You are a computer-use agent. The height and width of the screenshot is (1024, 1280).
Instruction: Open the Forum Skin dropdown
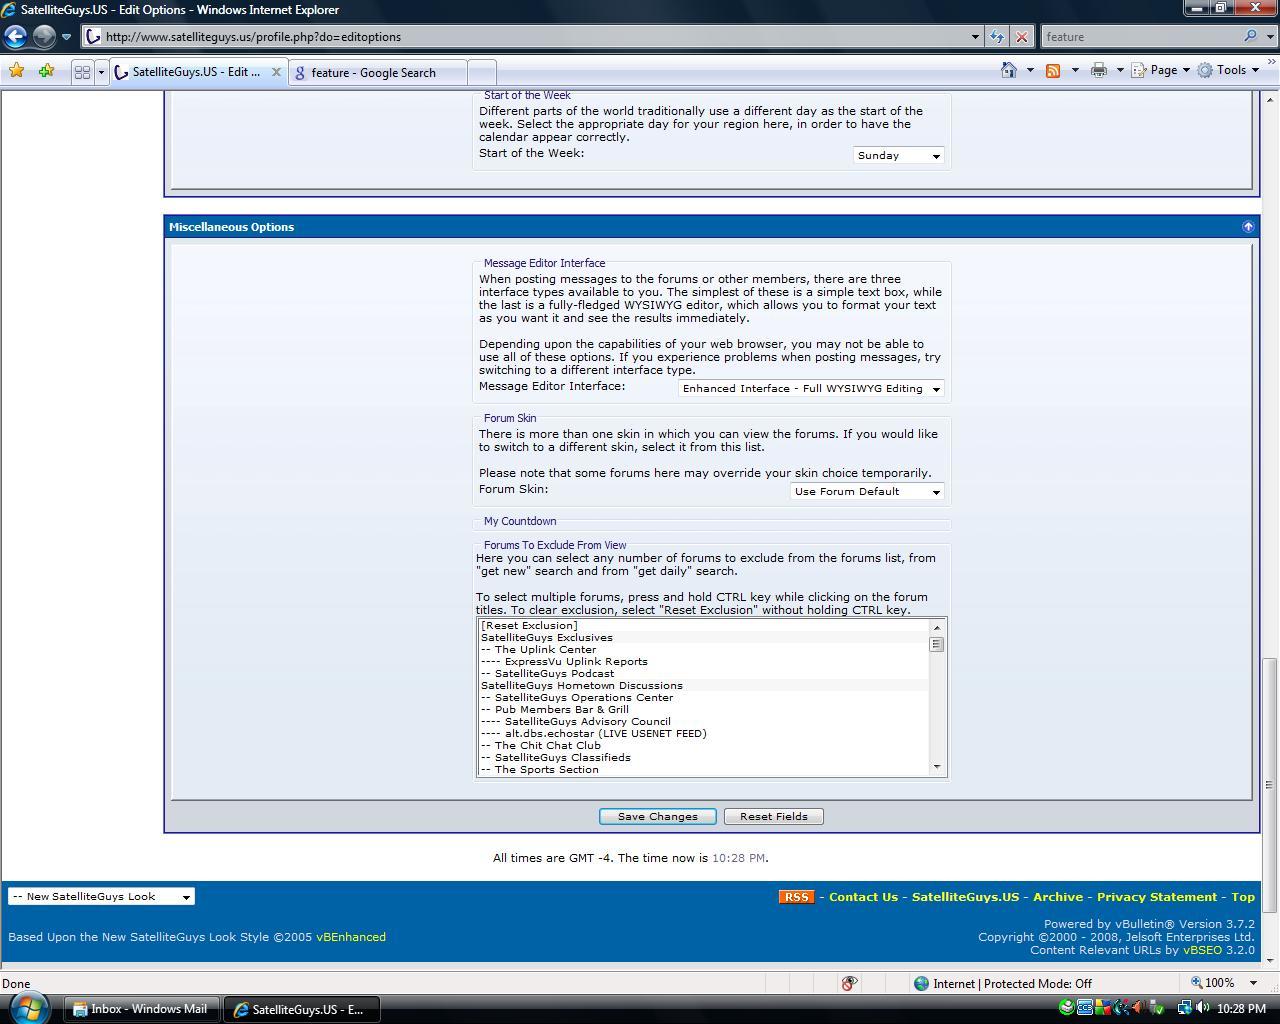(867, 492)
